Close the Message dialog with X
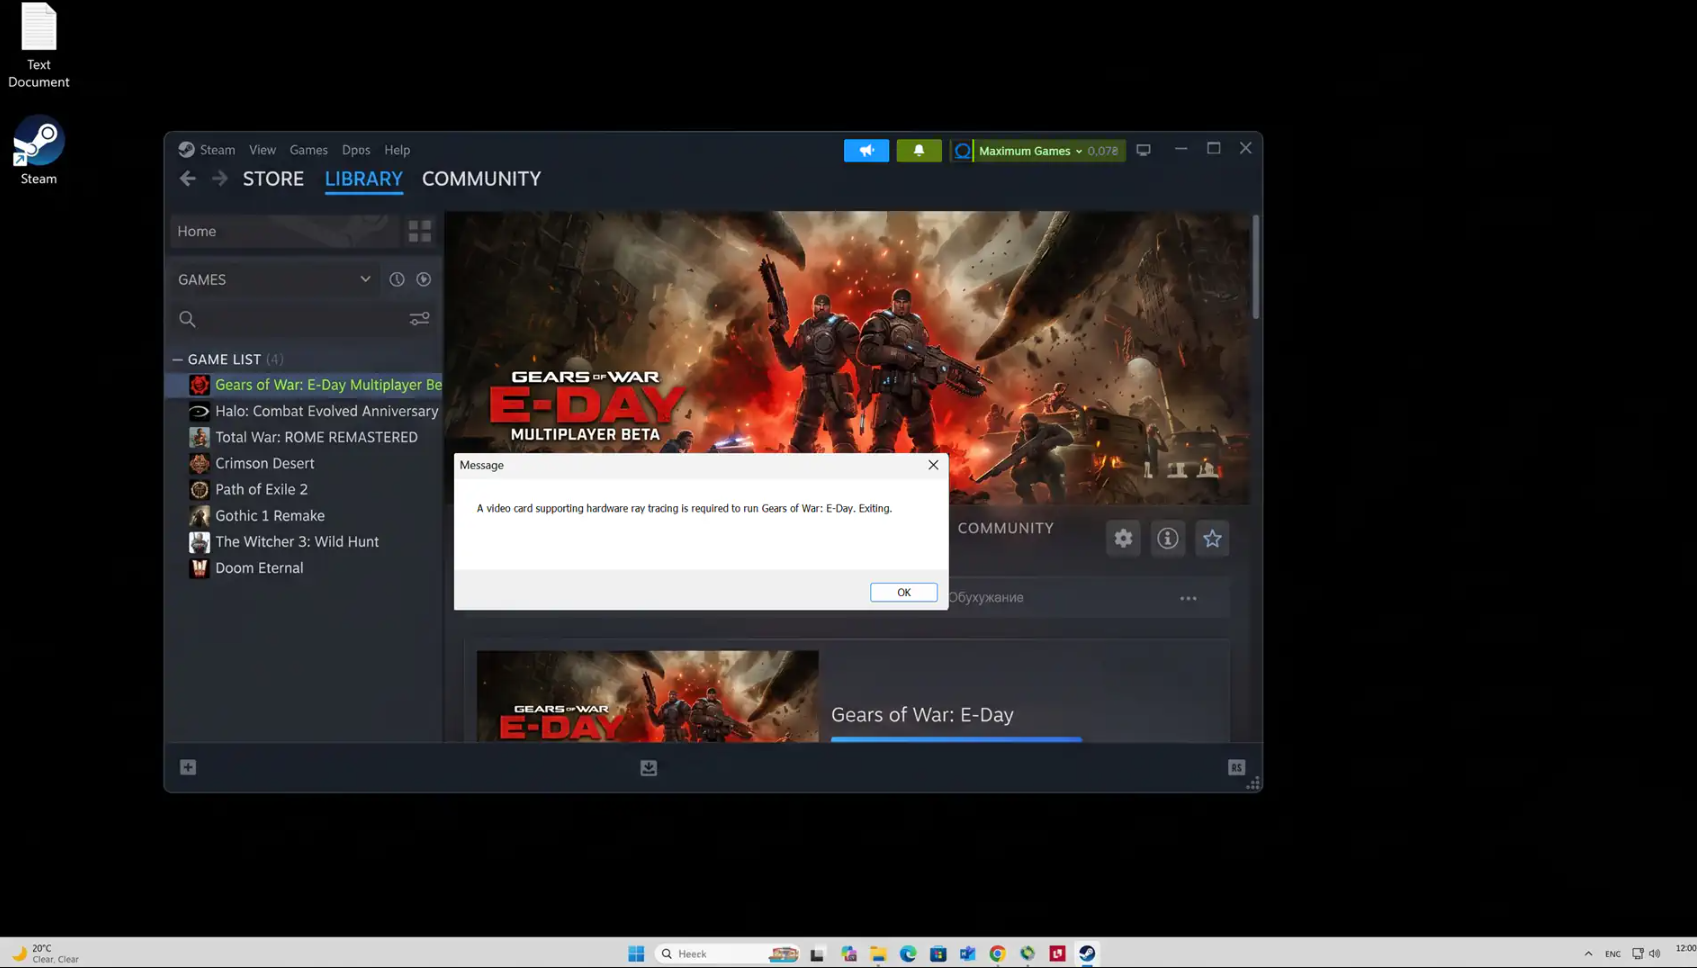The width and height of the screenshot is (1697, 968). tap(933, 465)
